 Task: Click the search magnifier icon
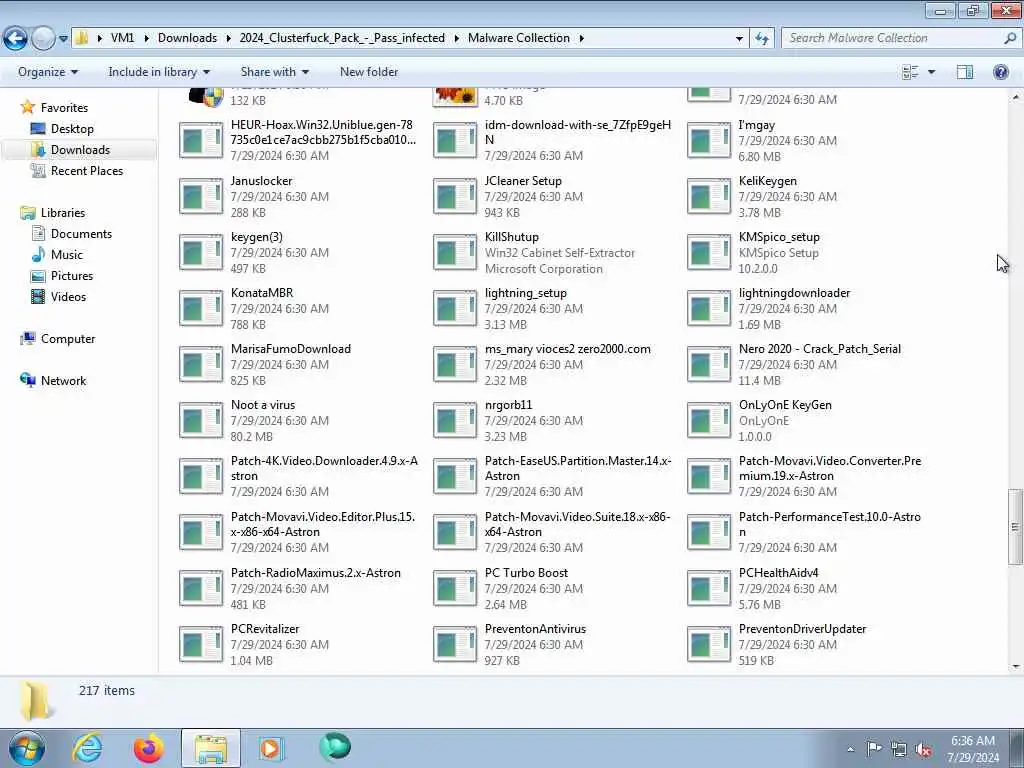1010,38
